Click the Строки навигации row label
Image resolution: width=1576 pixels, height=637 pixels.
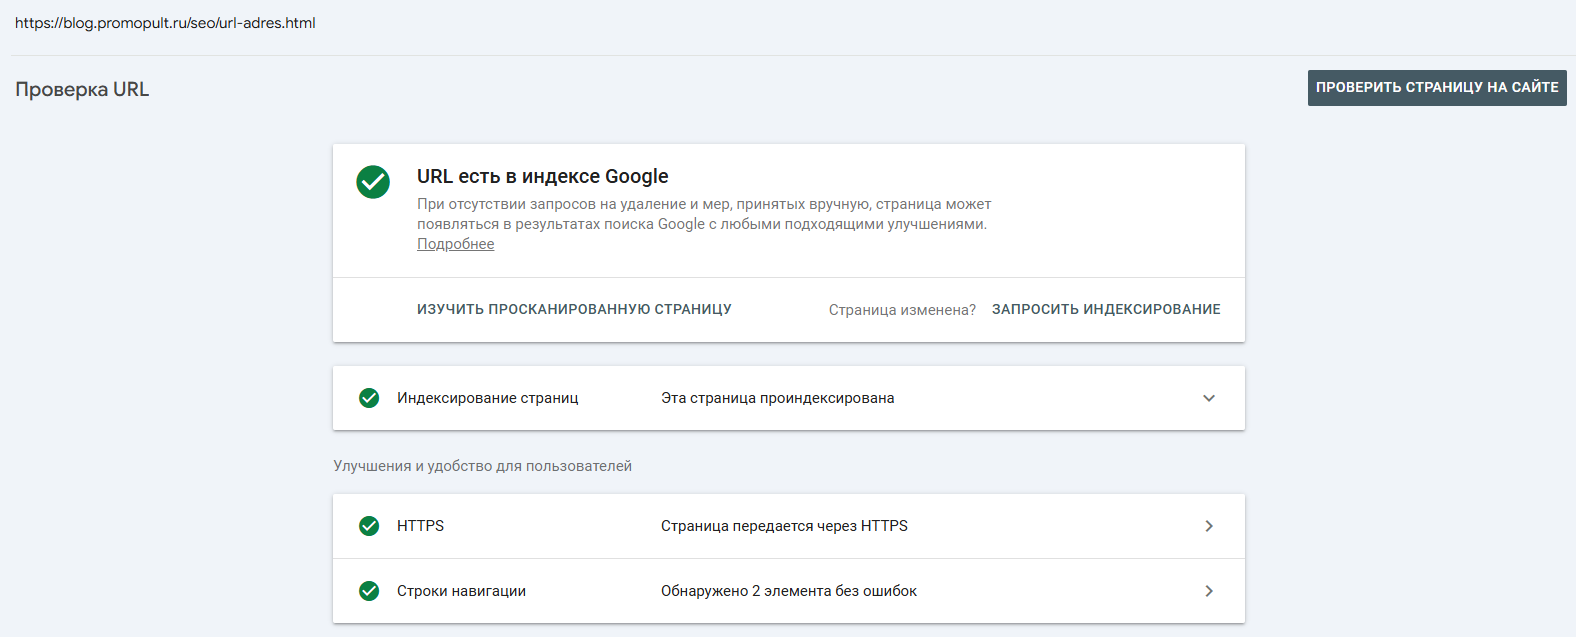461,591
